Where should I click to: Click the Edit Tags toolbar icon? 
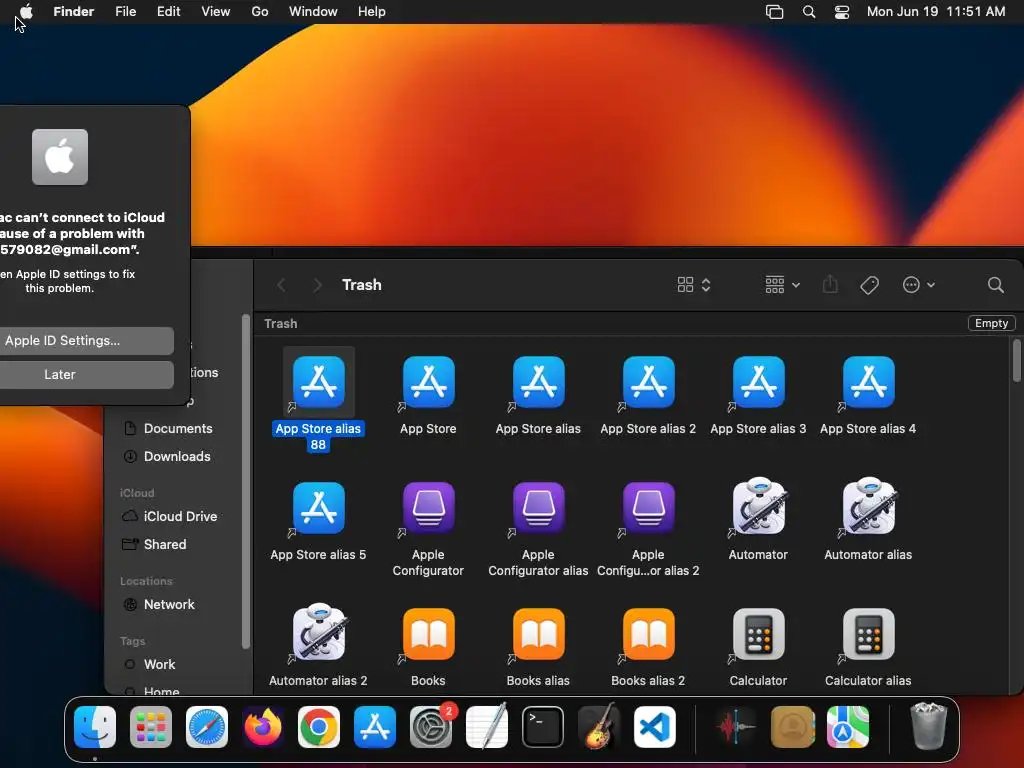pyautogui.click(x=869, y=285)
